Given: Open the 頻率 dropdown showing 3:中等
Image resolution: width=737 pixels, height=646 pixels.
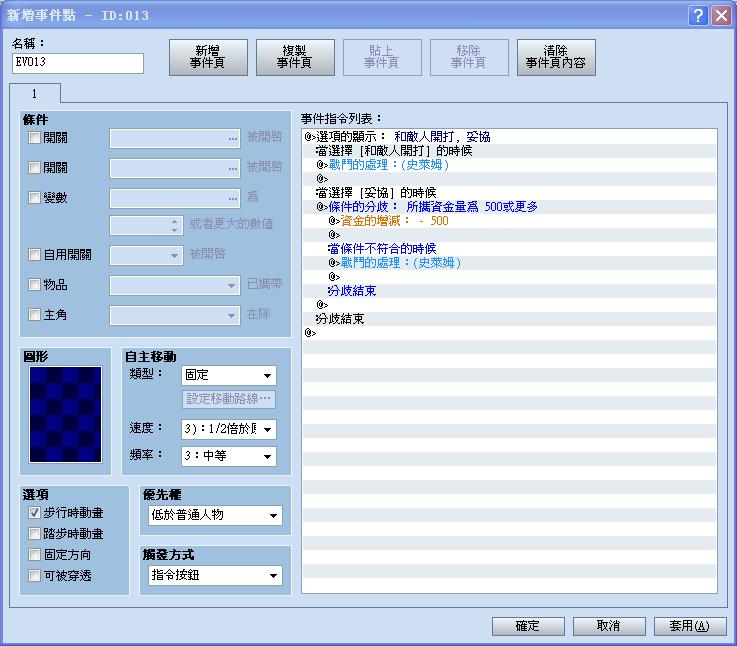Looking at the screenshot, I should [229, 456].
